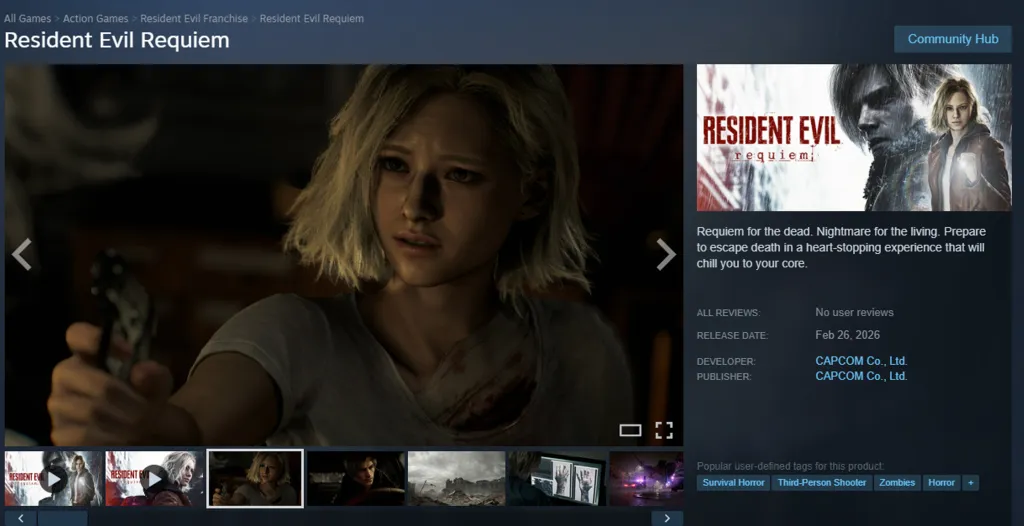1024x526 pixels.
Task: Select the man driving car screenshot thumbnail
Action: (x=356, y=478)
